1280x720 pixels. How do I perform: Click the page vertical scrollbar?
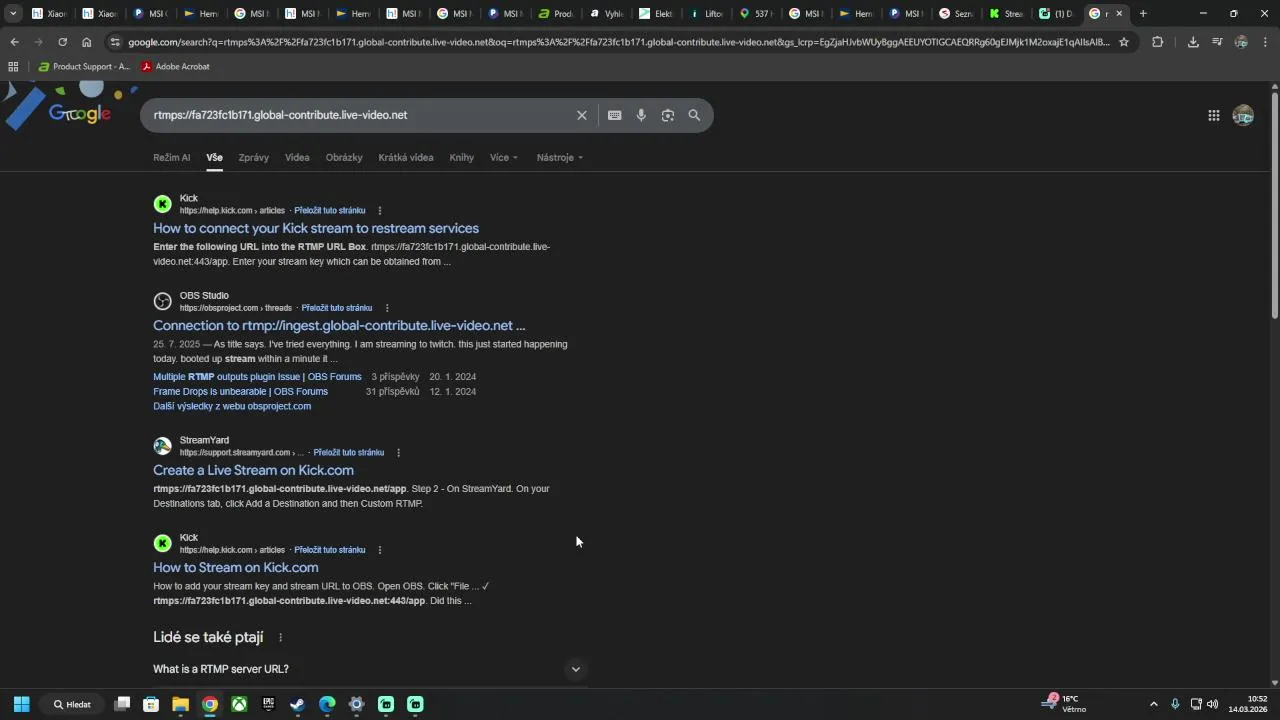tap(1274, 205)
